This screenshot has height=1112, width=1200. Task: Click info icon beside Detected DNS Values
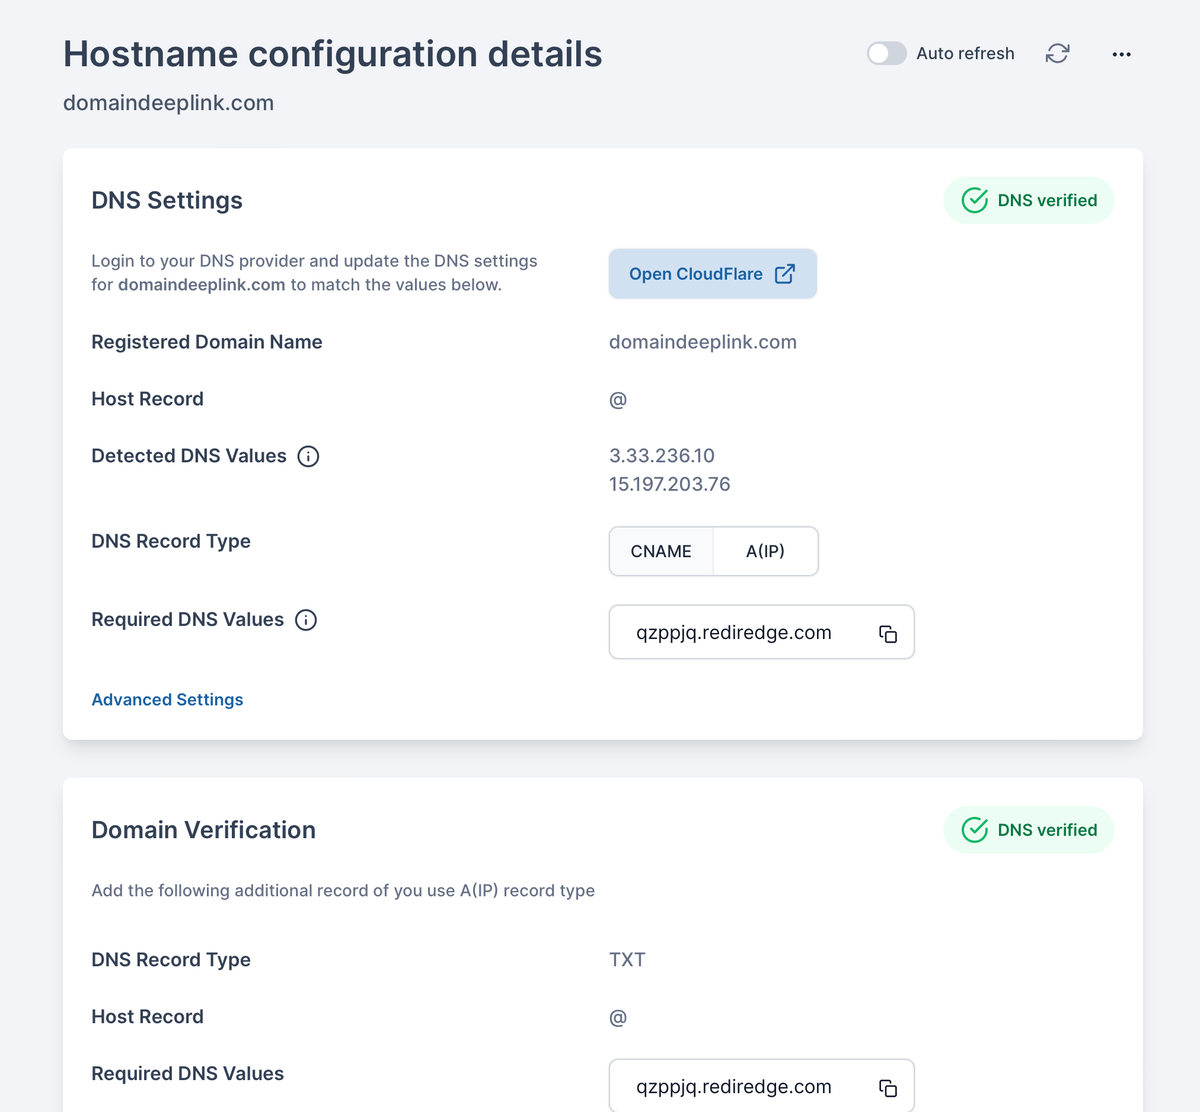pos(309,456)
